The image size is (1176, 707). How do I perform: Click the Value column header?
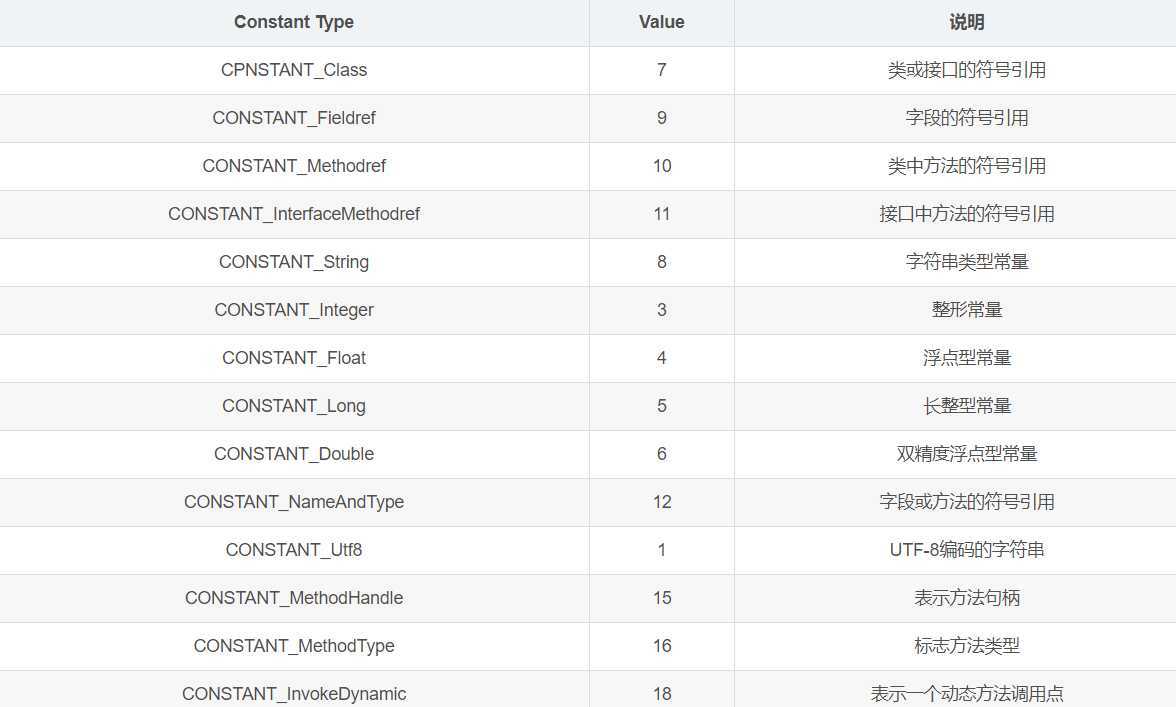coord(661,22)
